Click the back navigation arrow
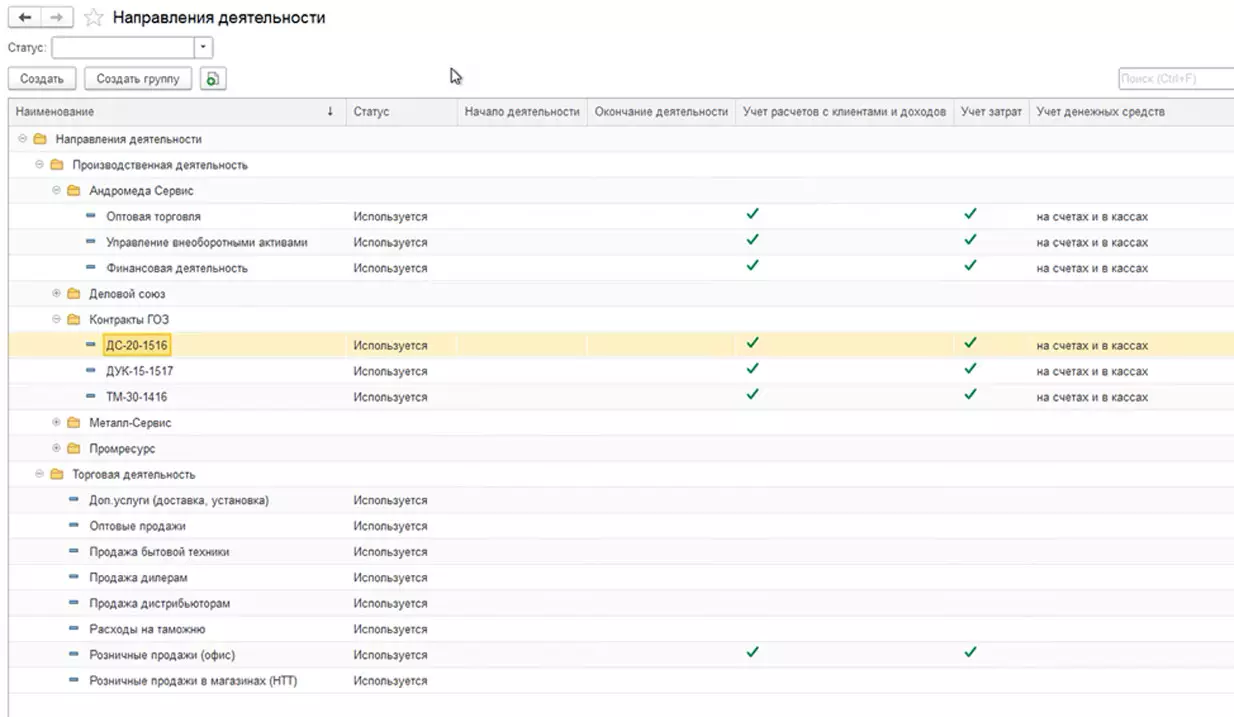1234x717 pixels. tap(25, 18)
